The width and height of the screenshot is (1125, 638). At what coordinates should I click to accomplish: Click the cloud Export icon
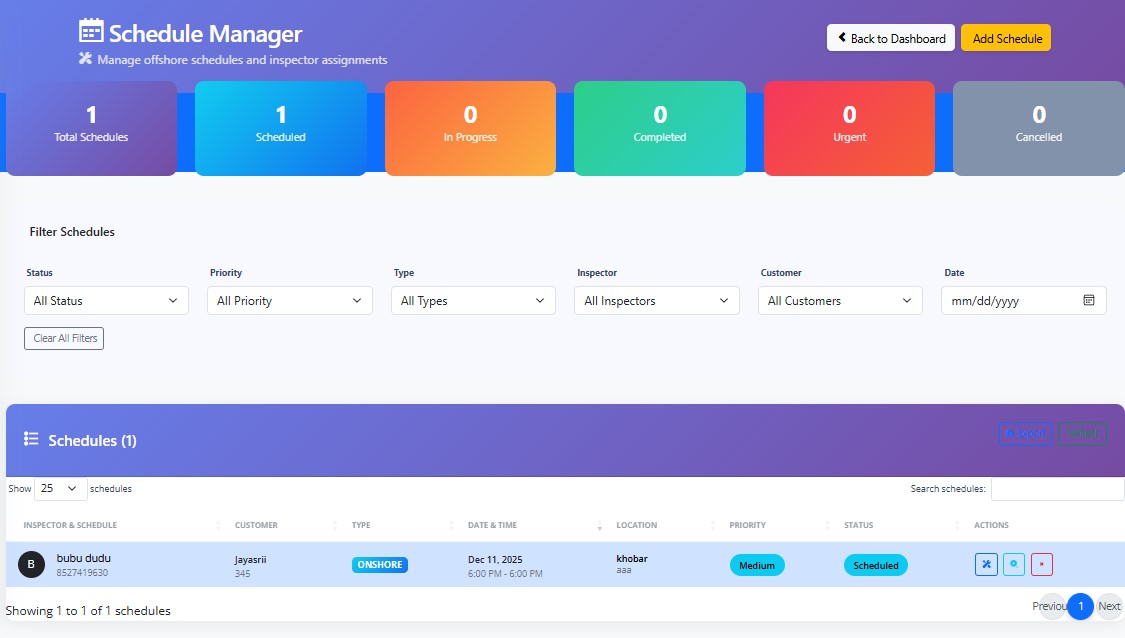point(1010,433)
